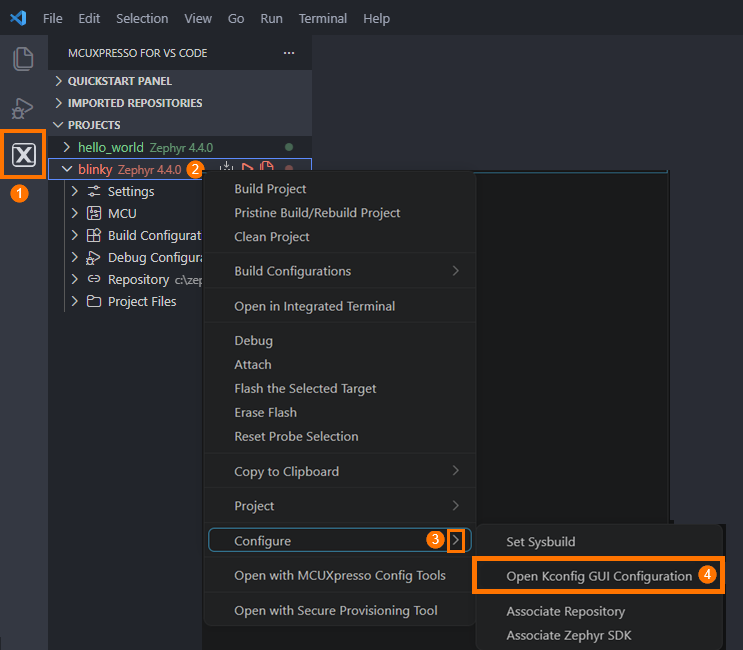Click the copy files icon on blinky row
Screen dimensions: 743x650
click(267, 167)
